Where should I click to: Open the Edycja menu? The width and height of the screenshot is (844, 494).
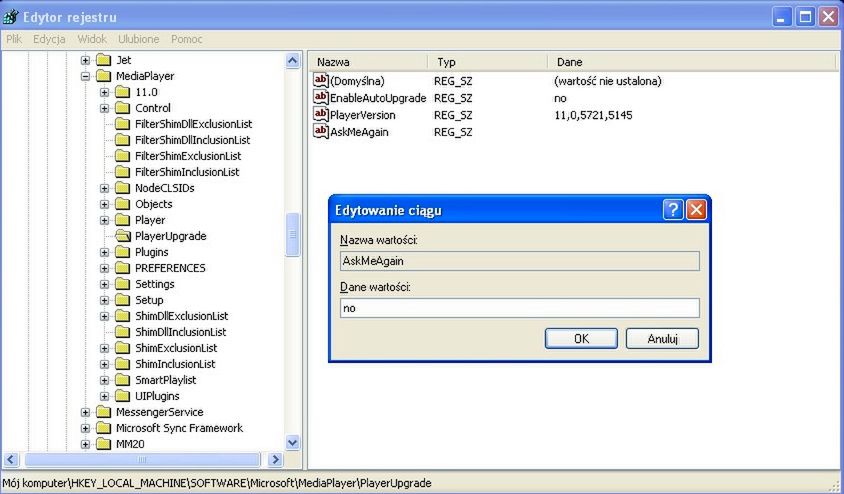(x=49, y=39)
